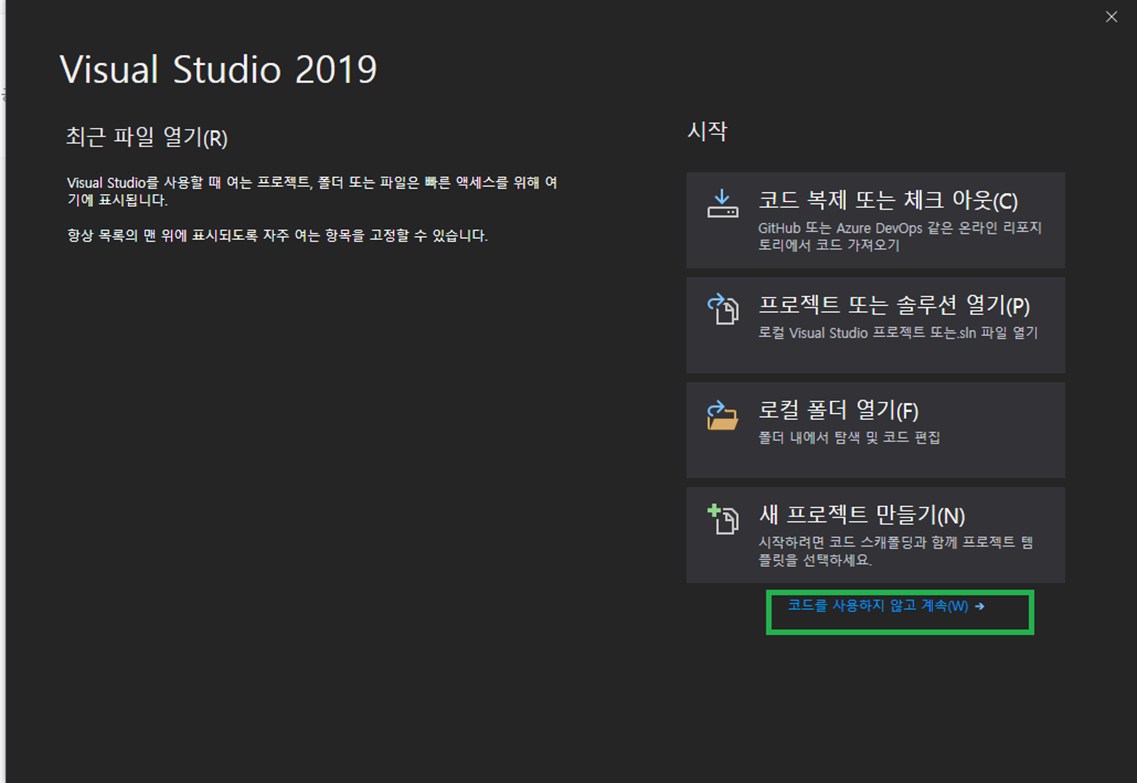Click the '최근 파일 열기(R)' heading
The height and width of the screenshot is (783, 1137).
coord(146,137)
